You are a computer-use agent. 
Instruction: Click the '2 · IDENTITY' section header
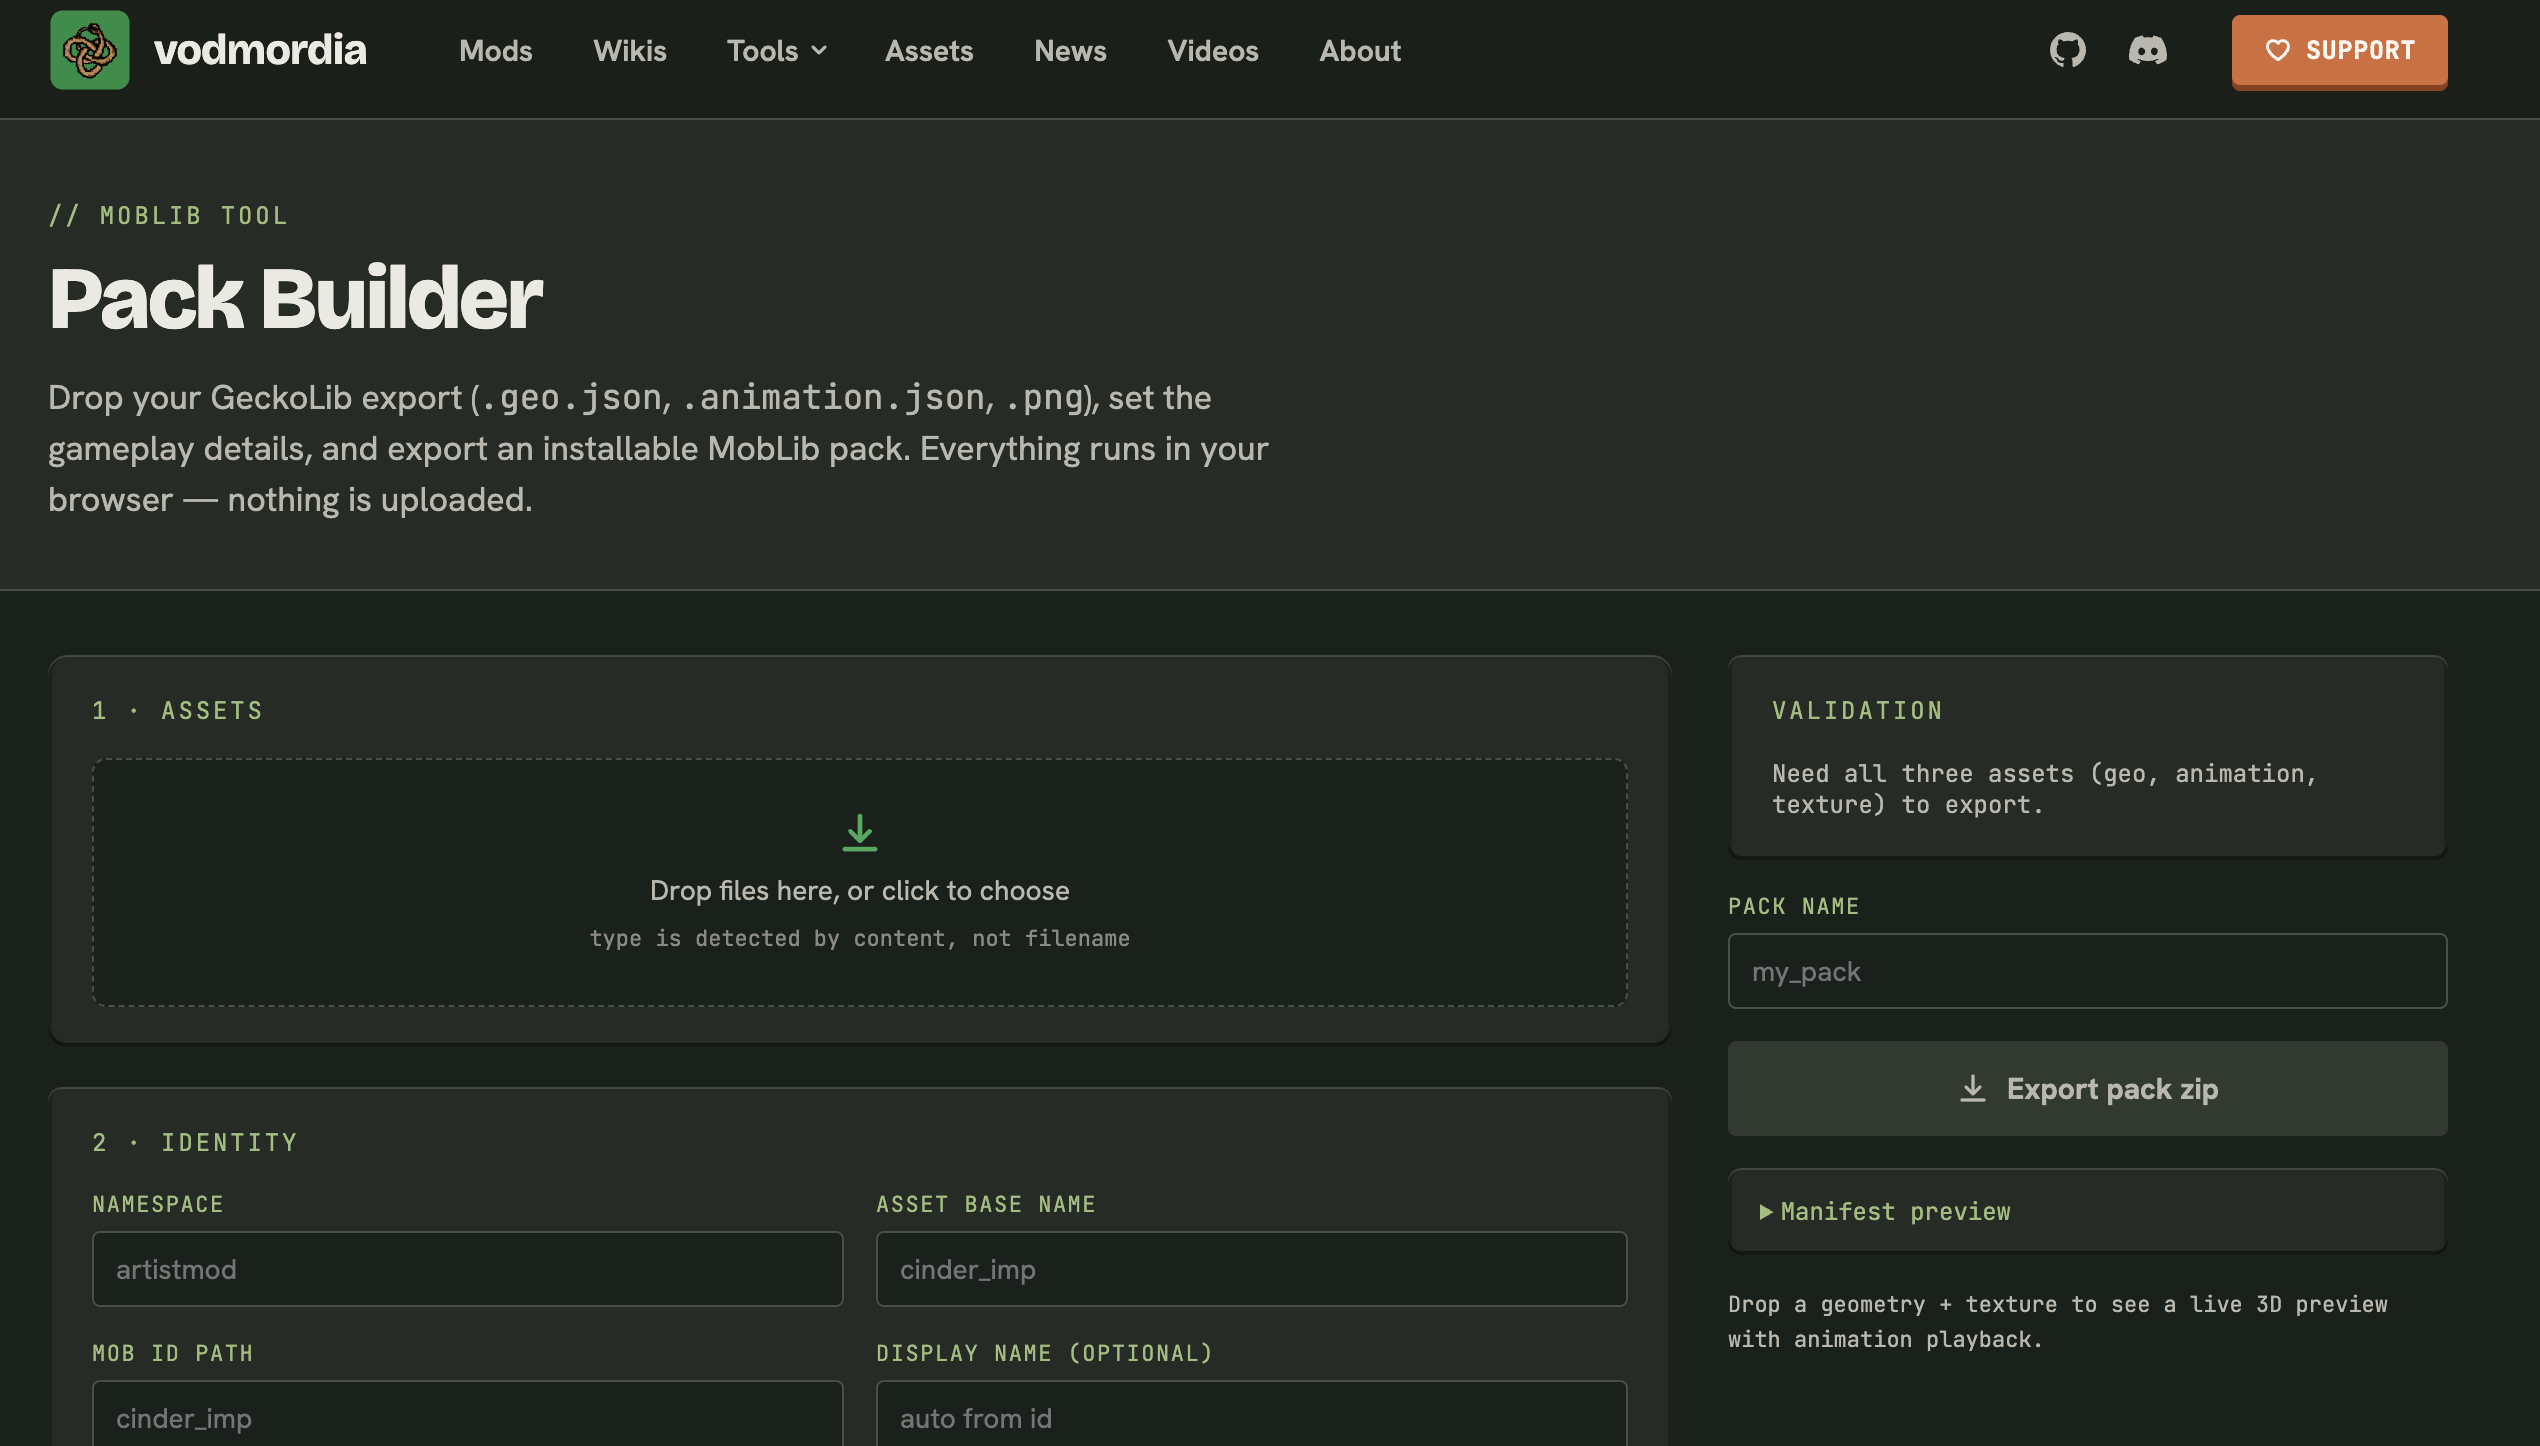tap(194, 1142)
